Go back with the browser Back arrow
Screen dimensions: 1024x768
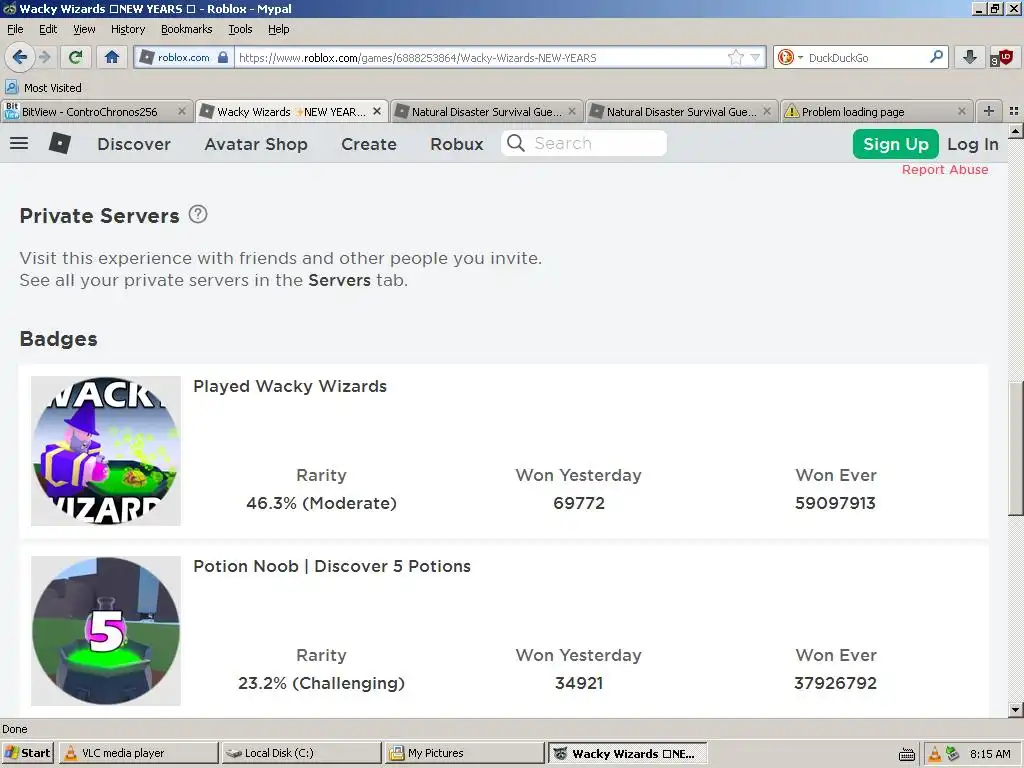(19, 57)
